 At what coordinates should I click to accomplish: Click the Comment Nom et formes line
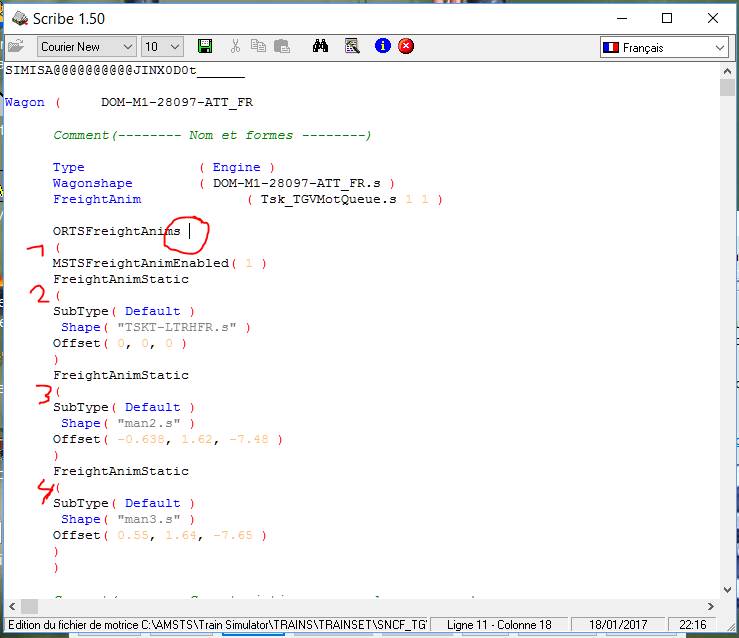pyautogui.click(x=212, y=135)
